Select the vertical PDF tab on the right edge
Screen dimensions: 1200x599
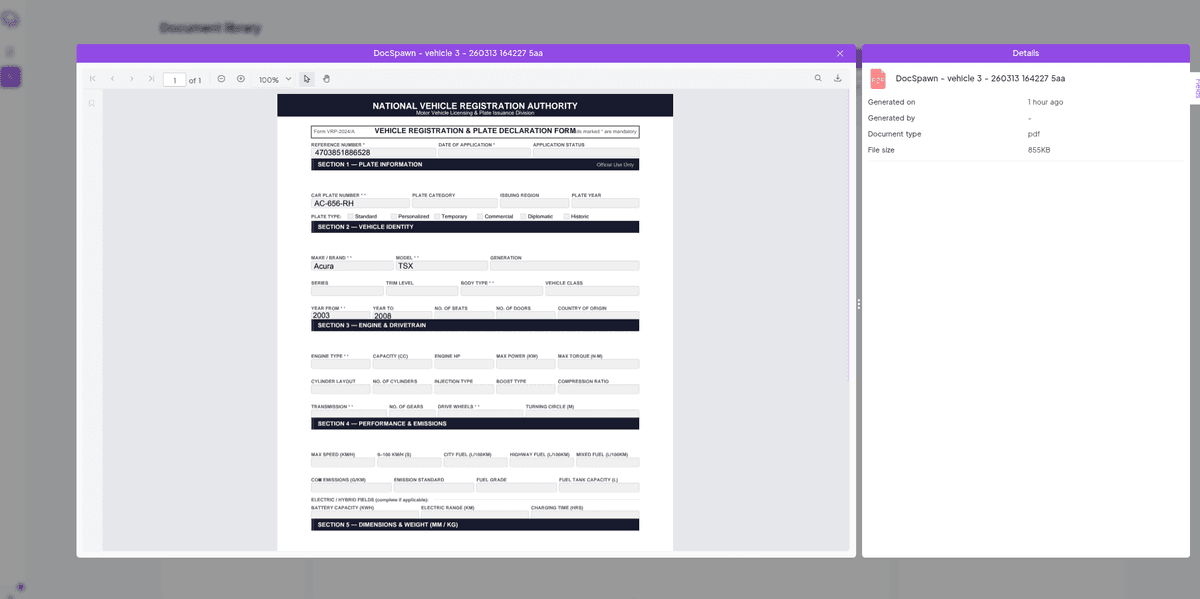tap(1194, 90)
